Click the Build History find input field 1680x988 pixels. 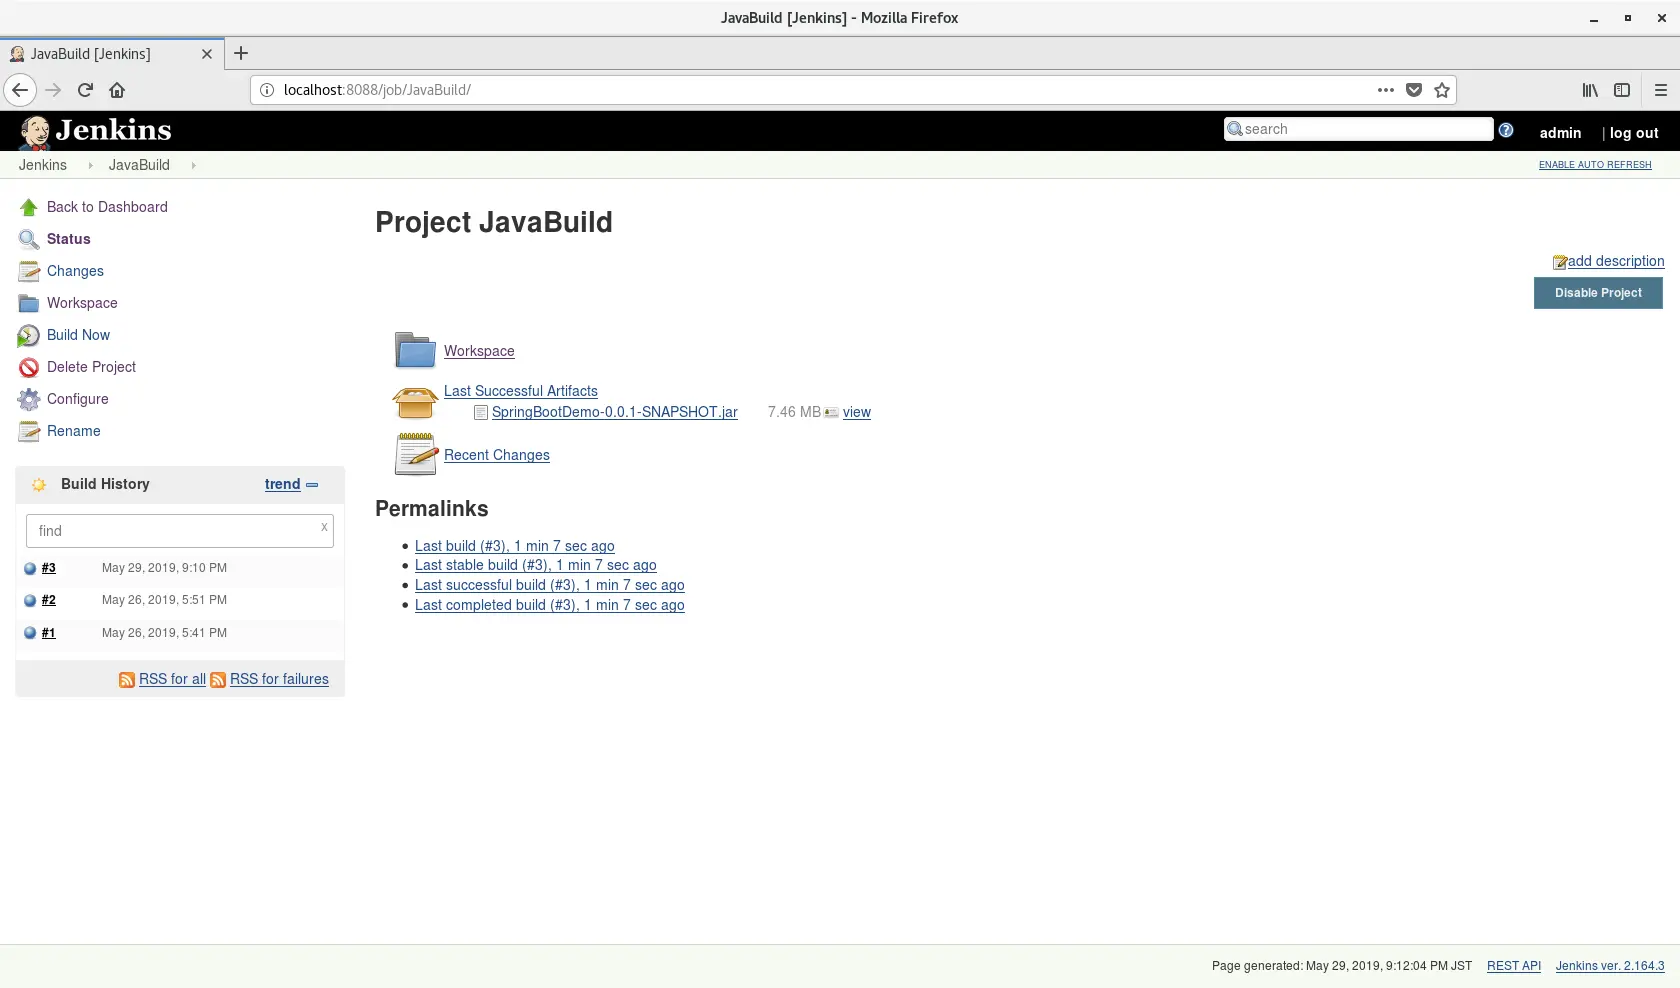point(180,531)
